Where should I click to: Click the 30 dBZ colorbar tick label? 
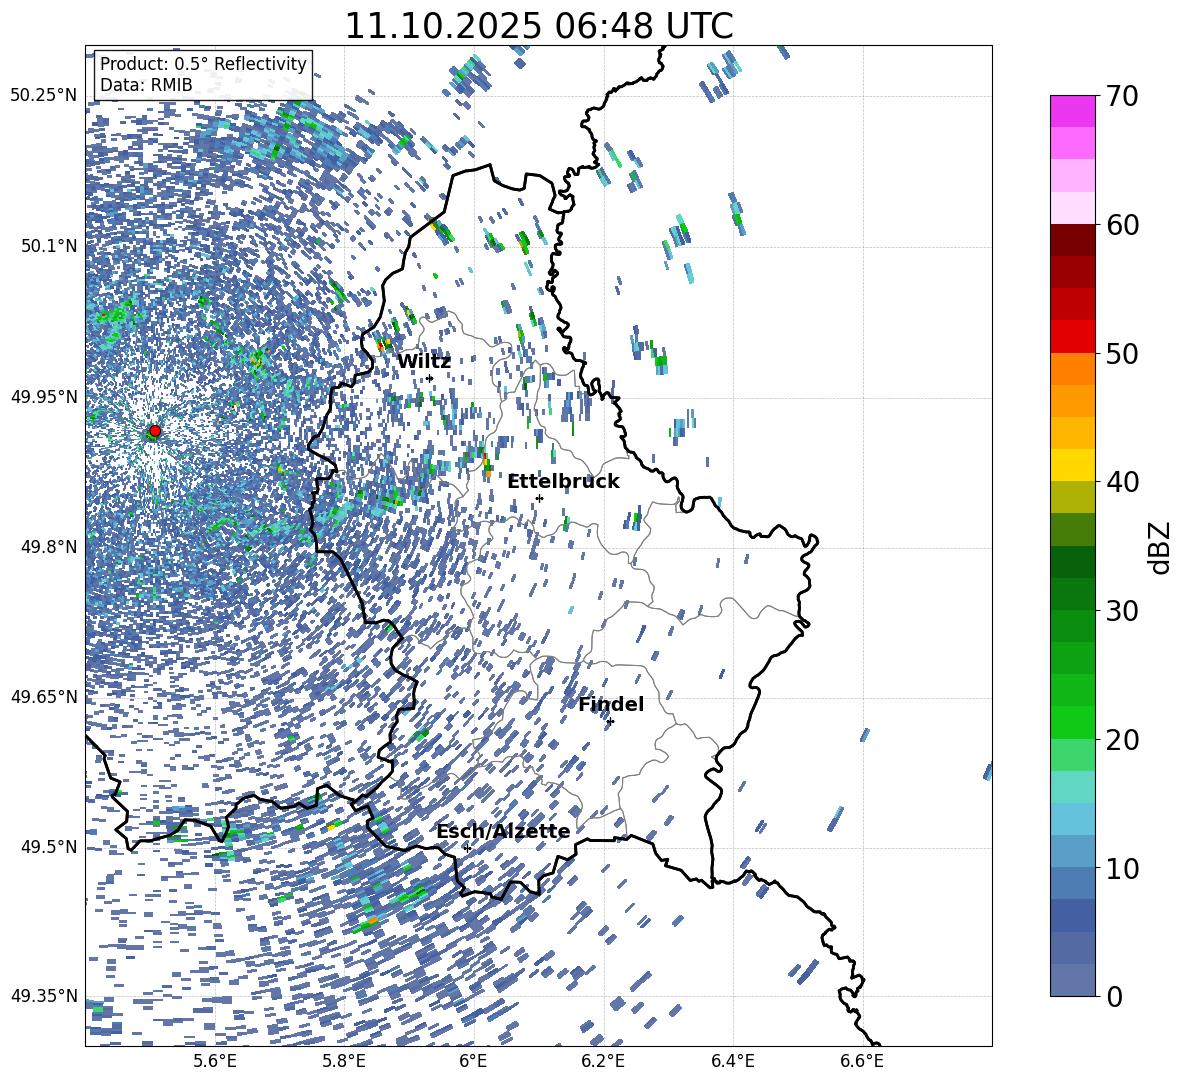click(1122, 611)
